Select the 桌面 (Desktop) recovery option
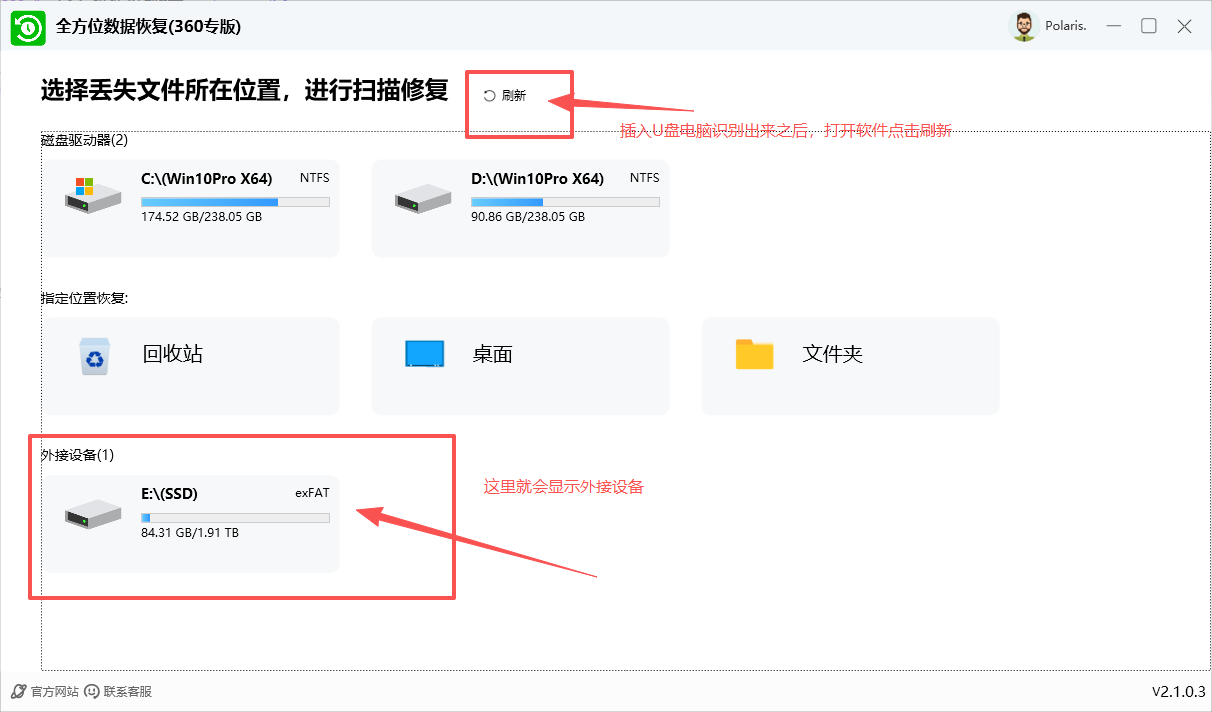The image size is (1212, 712). [520, 365]
